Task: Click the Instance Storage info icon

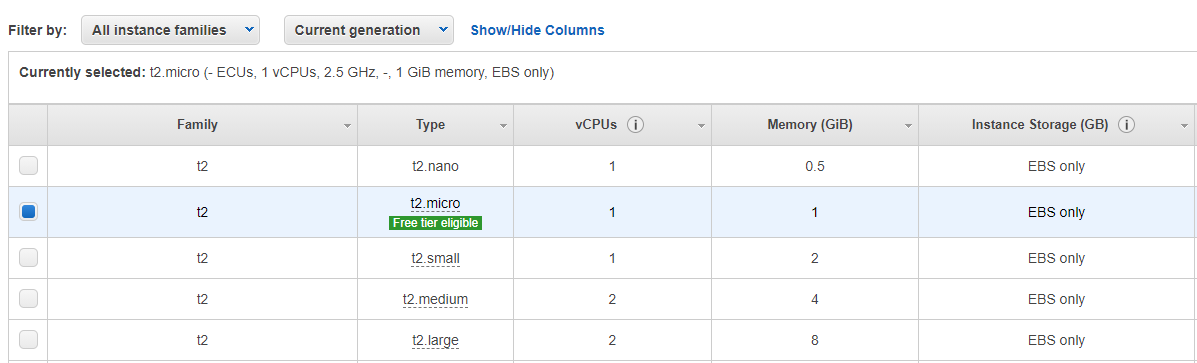Action: 1126,125
